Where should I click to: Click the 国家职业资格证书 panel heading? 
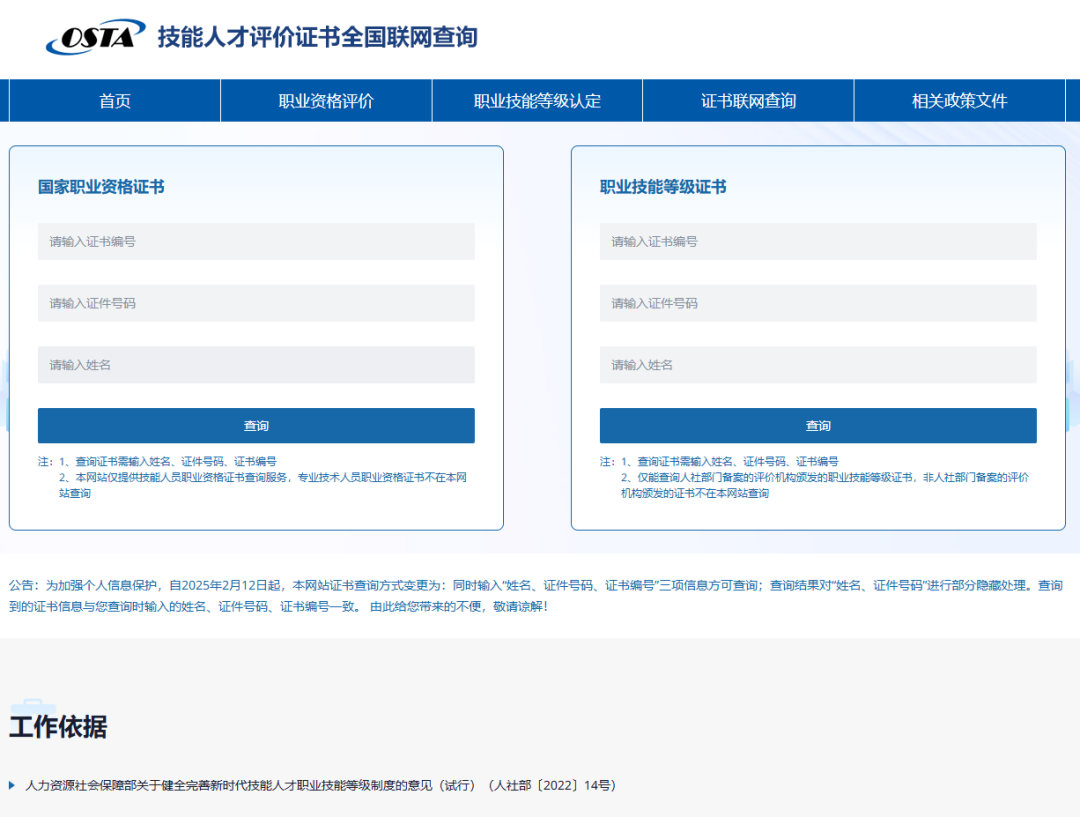click(101, 187)
